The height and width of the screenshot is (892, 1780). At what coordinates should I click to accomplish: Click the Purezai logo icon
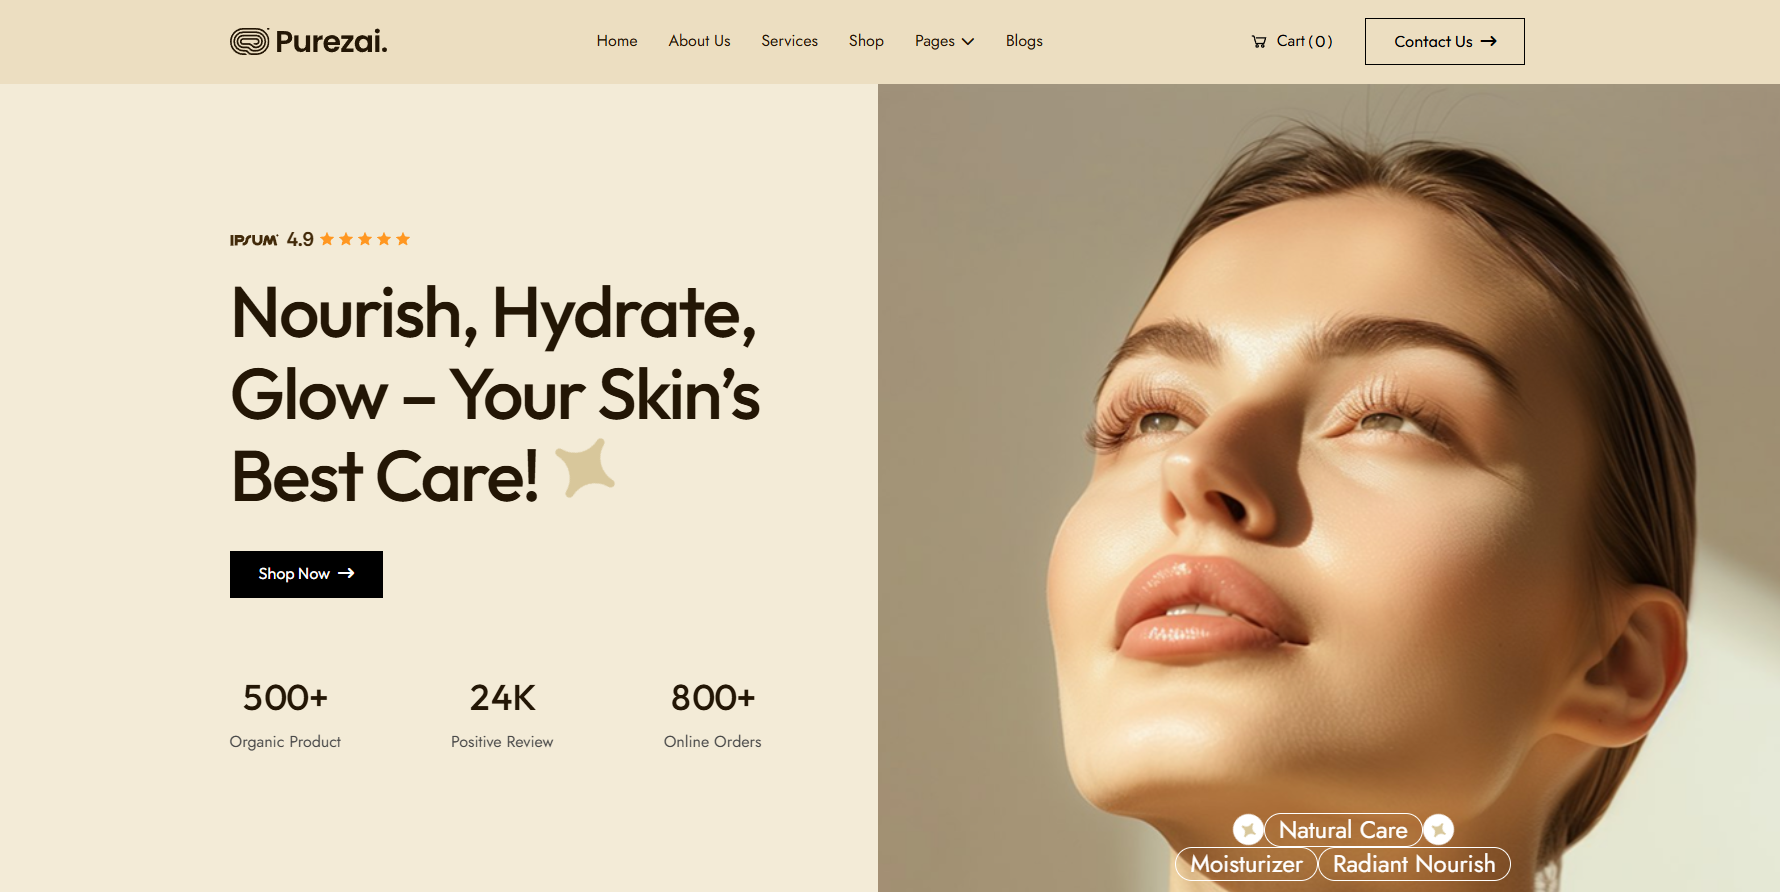(249, 41)
